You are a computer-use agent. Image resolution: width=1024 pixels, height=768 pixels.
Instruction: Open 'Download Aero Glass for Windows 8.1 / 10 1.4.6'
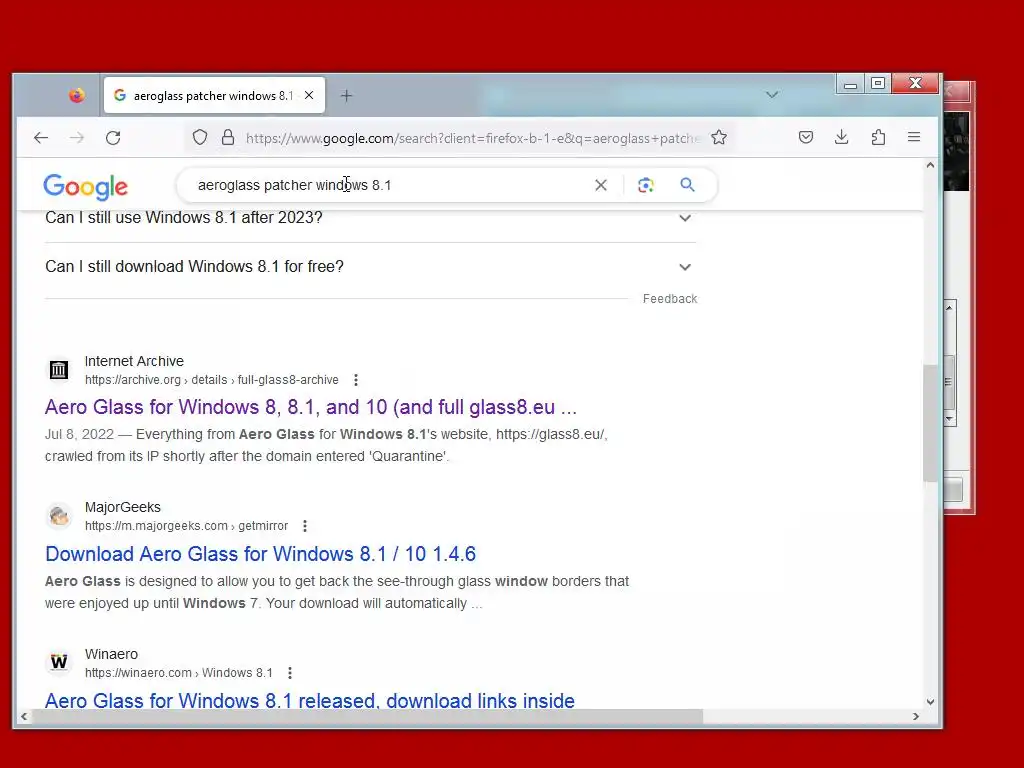pos(261,554)
